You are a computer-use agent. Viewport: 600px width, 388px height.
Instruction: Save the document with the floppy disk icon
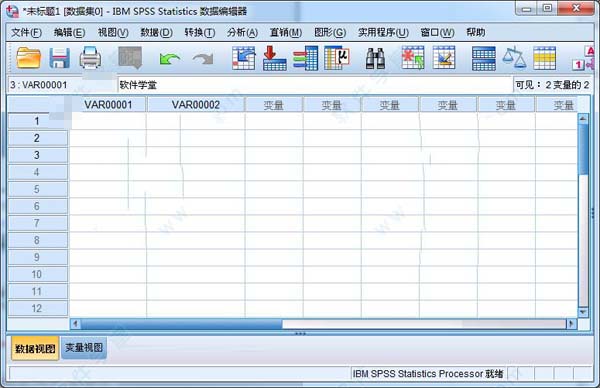tap(59, 58)
